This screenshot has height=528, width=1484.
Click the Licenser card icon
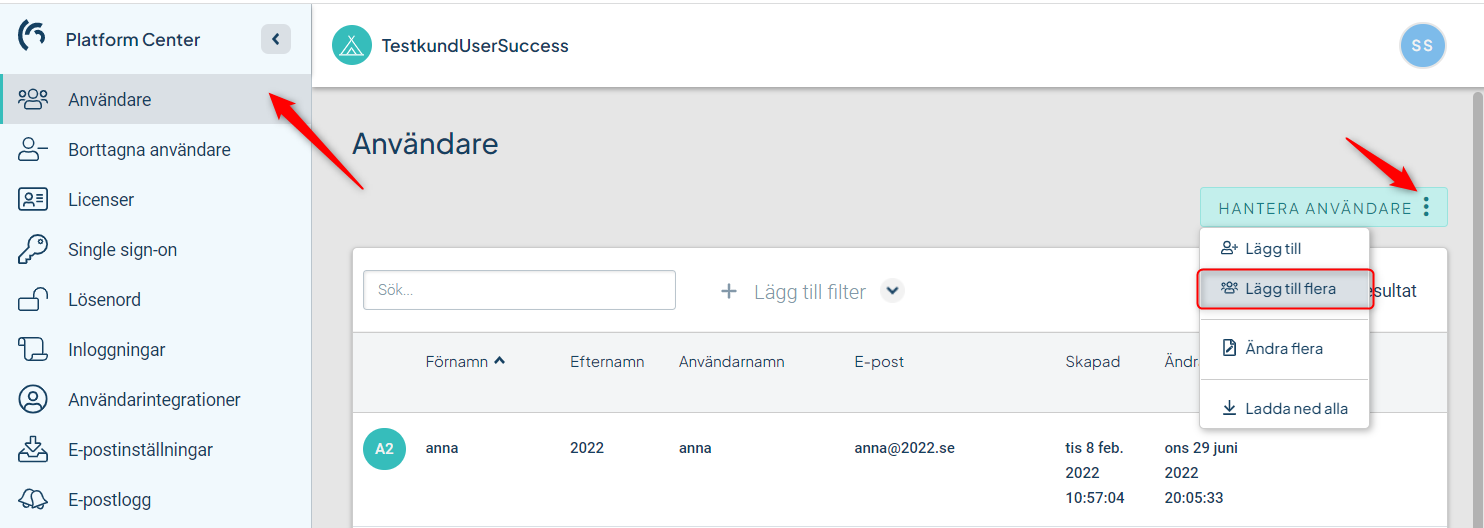tap(33, 200)
